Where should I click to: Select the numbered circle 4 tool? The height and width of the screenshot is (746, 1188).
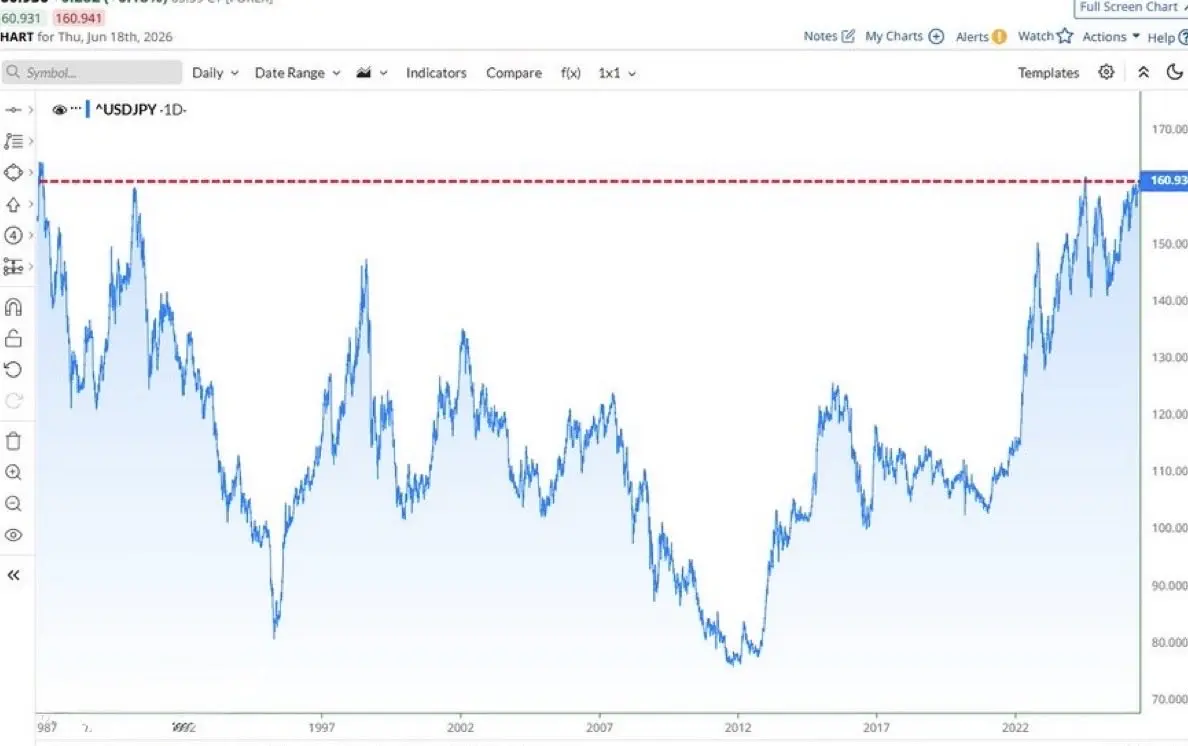[x=13, y=236]
